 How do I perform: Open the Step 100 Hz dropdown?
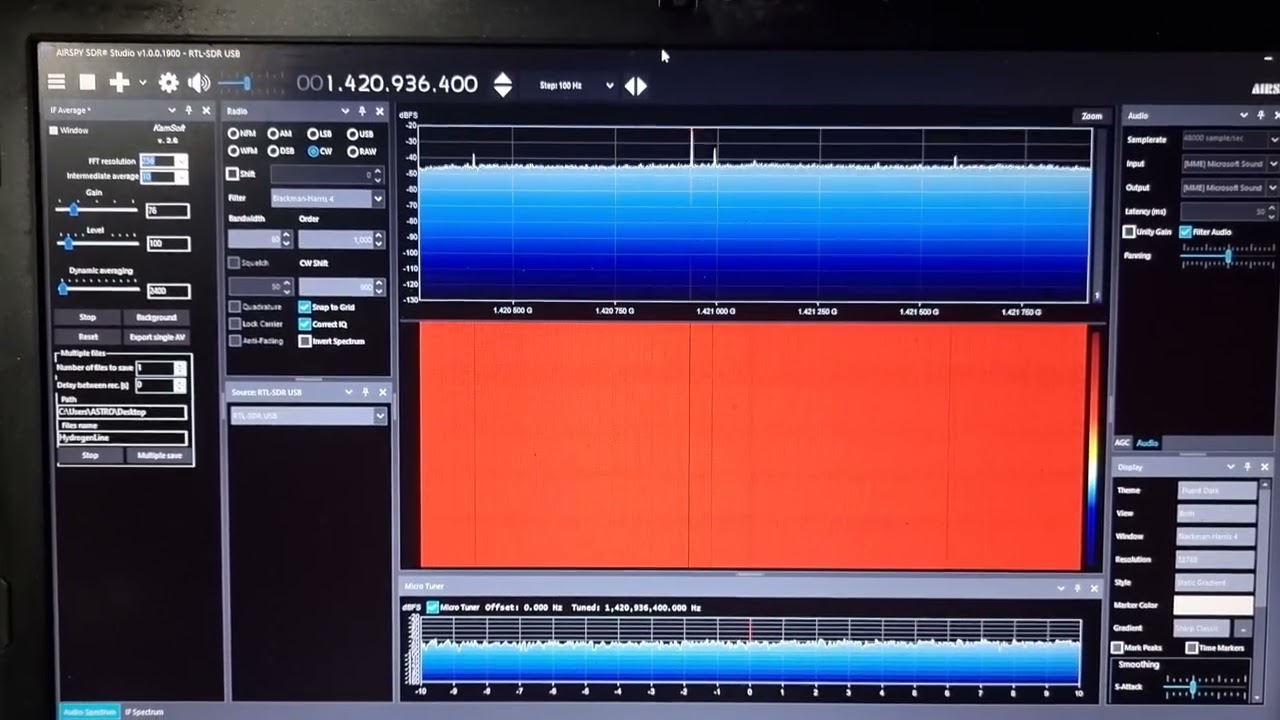click(577, 86)
